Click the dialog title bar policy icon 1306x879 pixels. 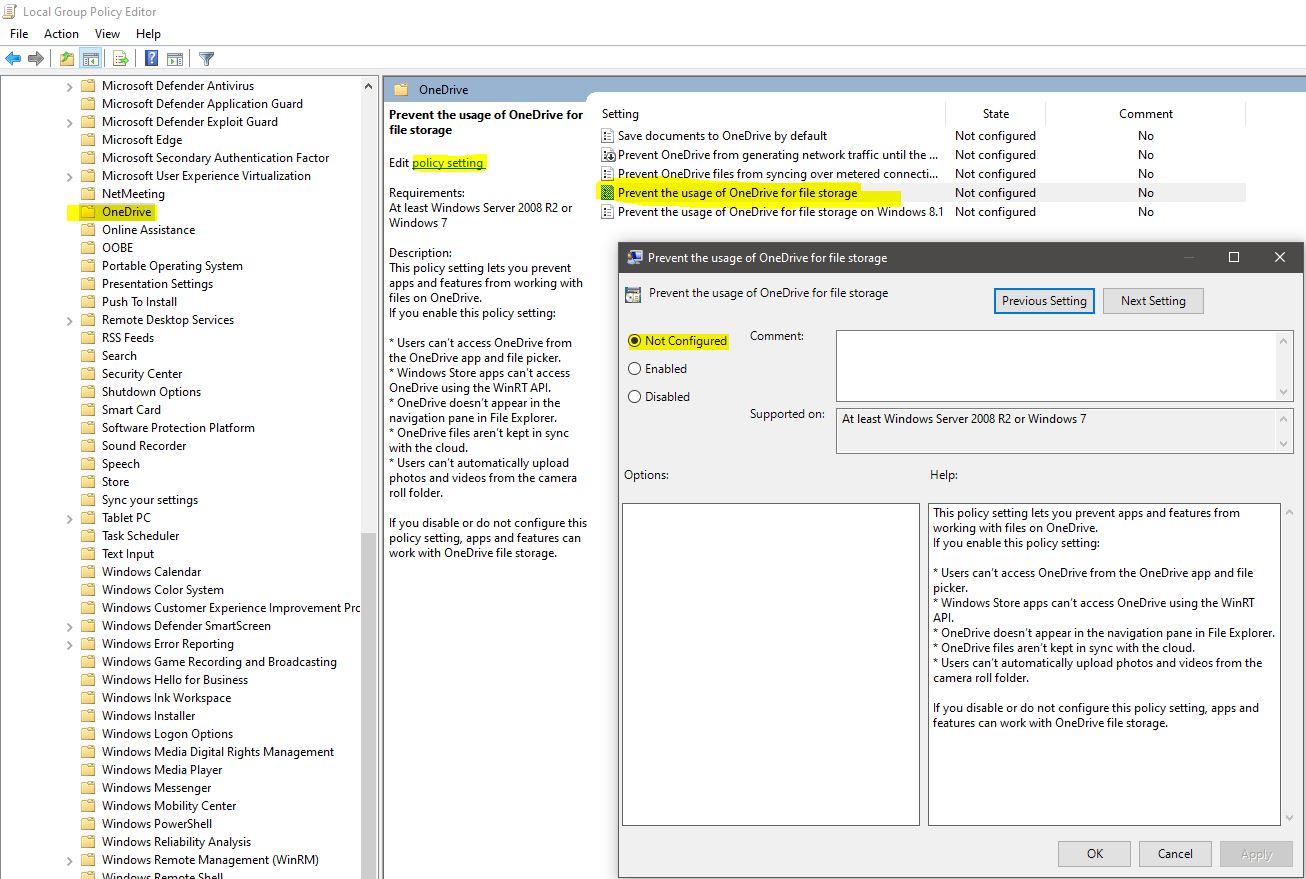634,258
